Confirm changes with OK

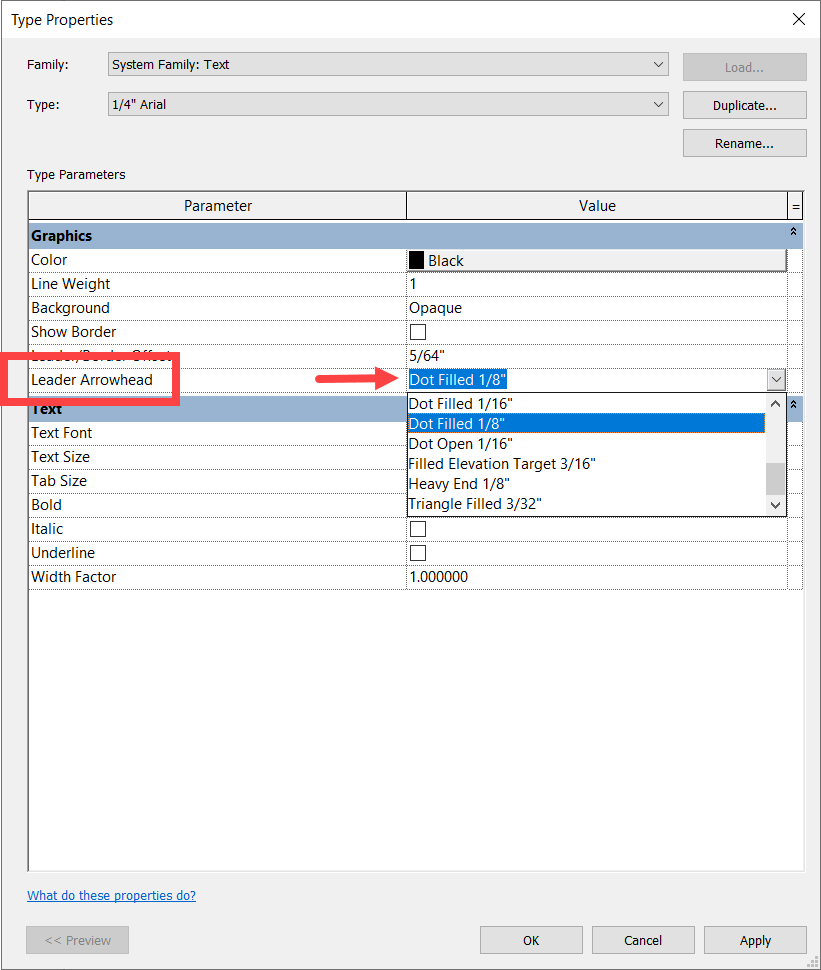[531, 940]
